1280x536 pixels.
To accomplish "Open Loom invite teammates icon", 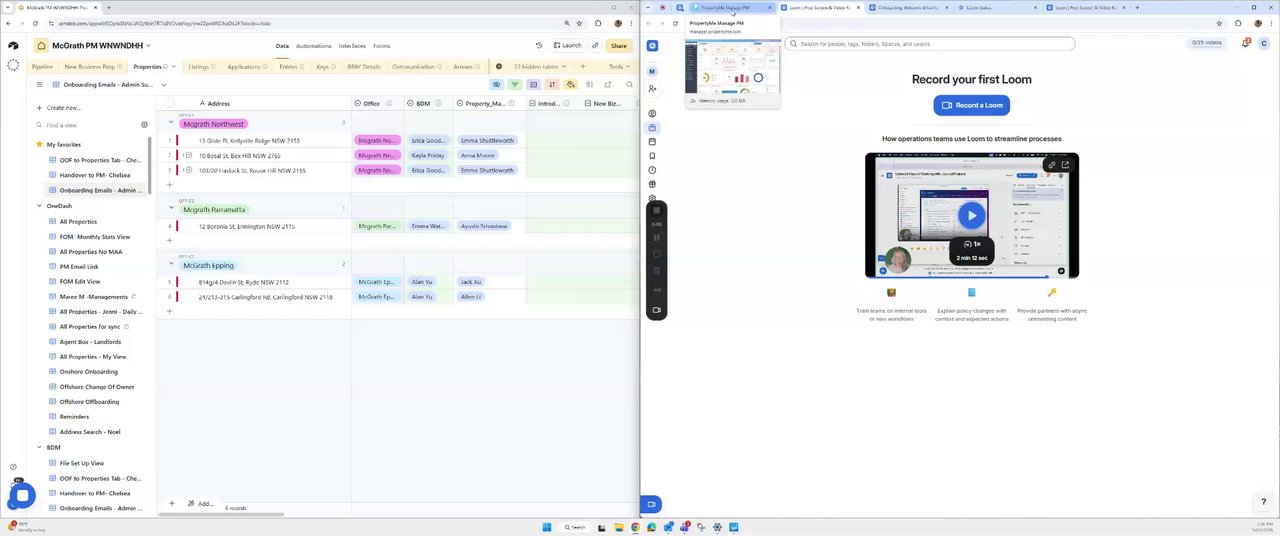I will pos(652,89).
